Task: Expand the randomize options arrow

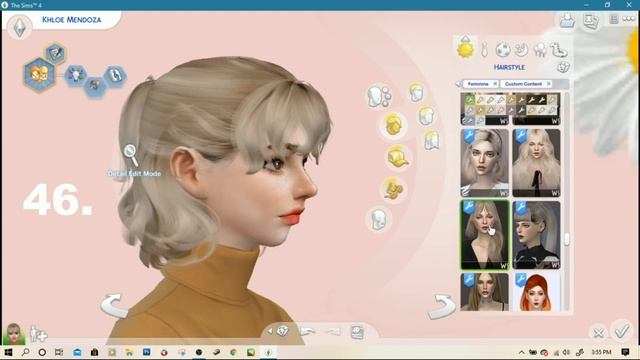Action: pos(270,331)
